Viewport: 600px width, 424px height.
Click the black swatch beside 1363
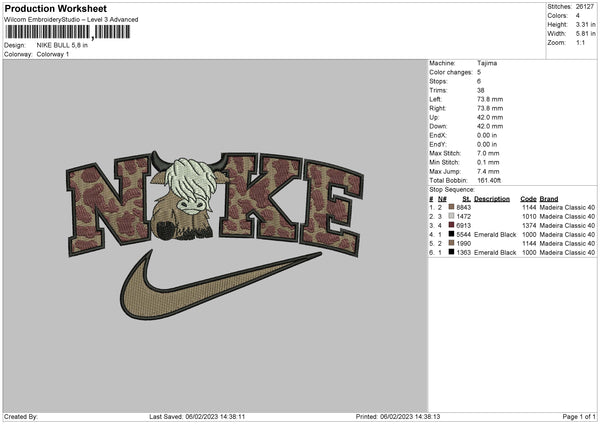[x=452, y=252]
